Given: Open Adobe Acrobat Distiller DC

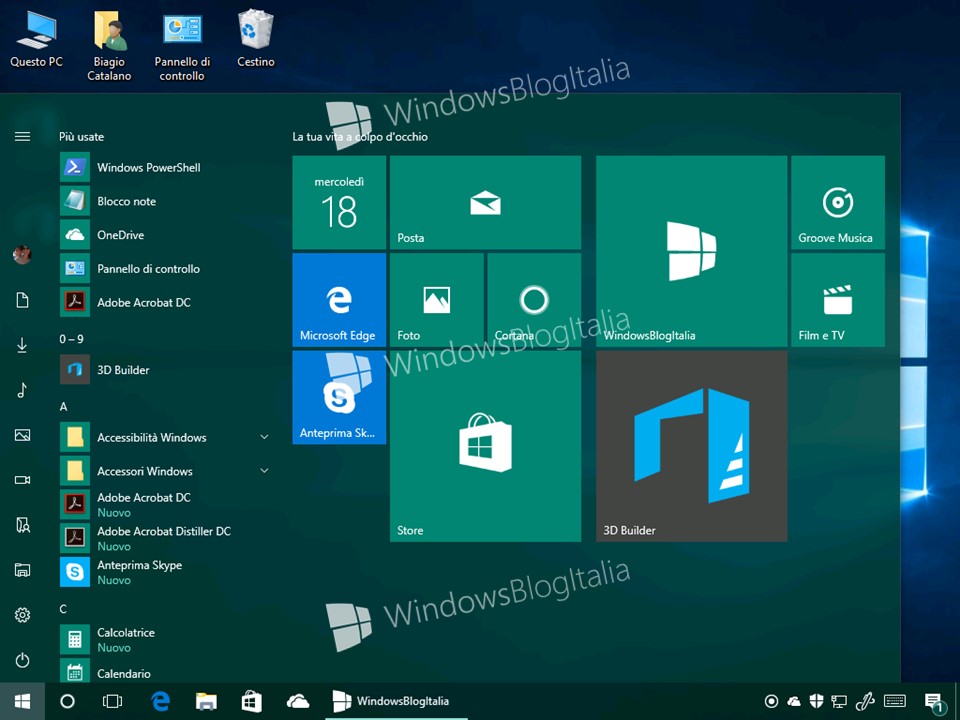Looking at the screenshot, I should coord(165,538).
